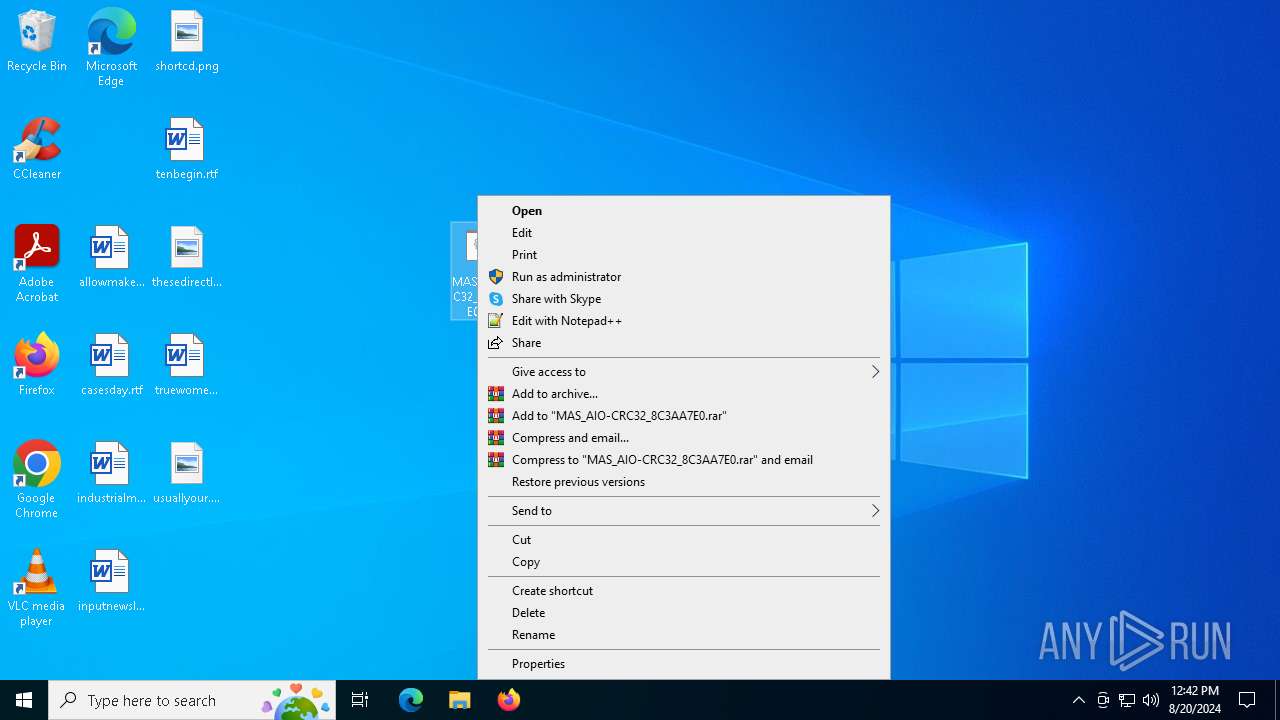
Task: Choose Edit from the context menu
Action: coord(684,233)
